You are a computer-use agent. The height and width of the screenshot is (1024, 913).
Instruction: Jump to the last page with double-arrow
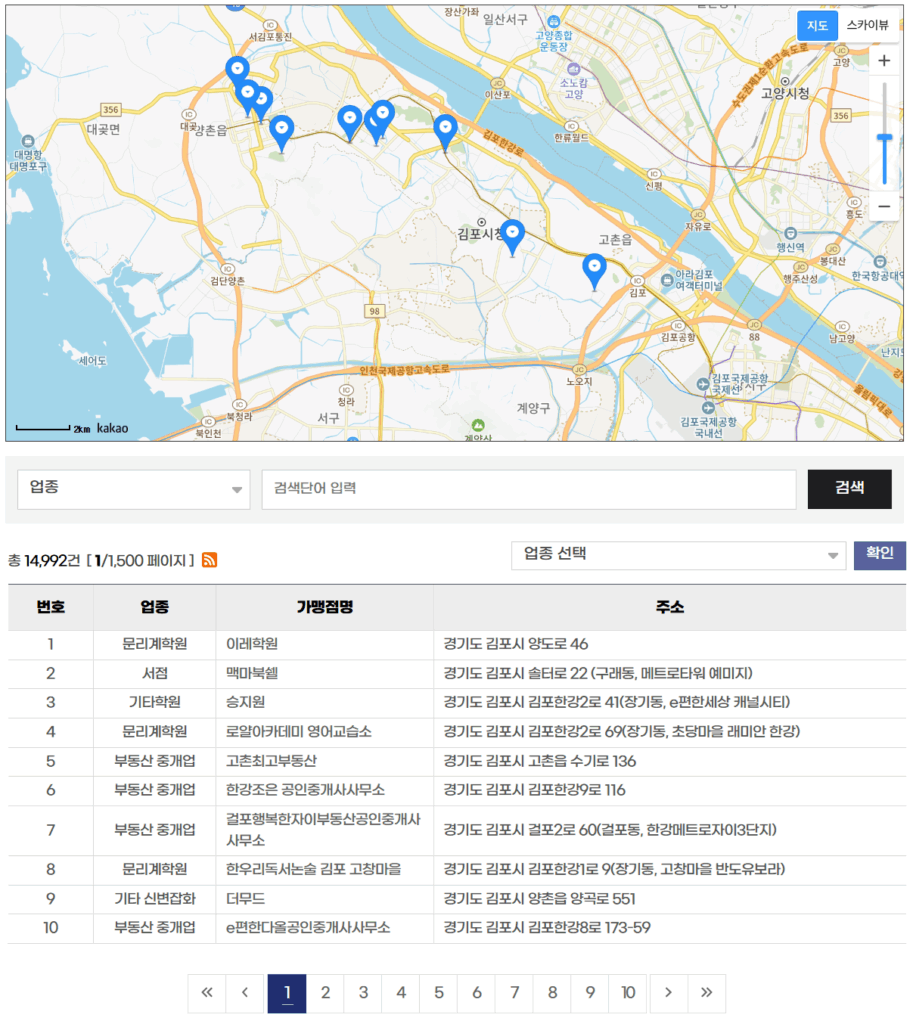(x=706, y=993)
